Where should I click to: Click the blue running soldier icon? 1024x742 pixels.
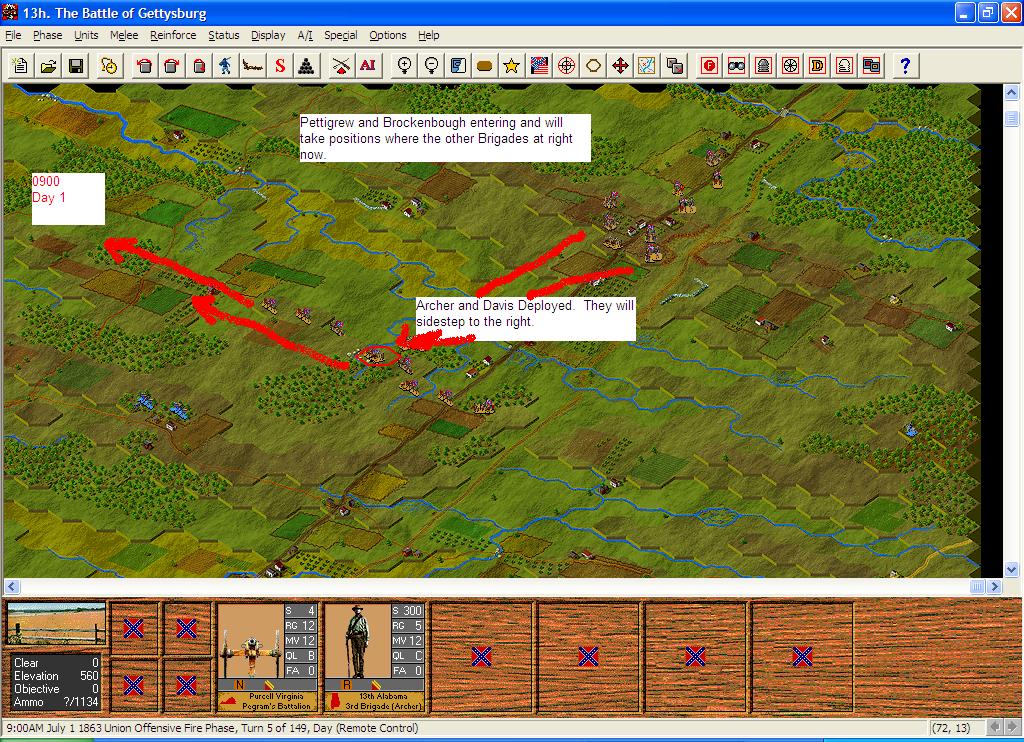tap(225, 65)
